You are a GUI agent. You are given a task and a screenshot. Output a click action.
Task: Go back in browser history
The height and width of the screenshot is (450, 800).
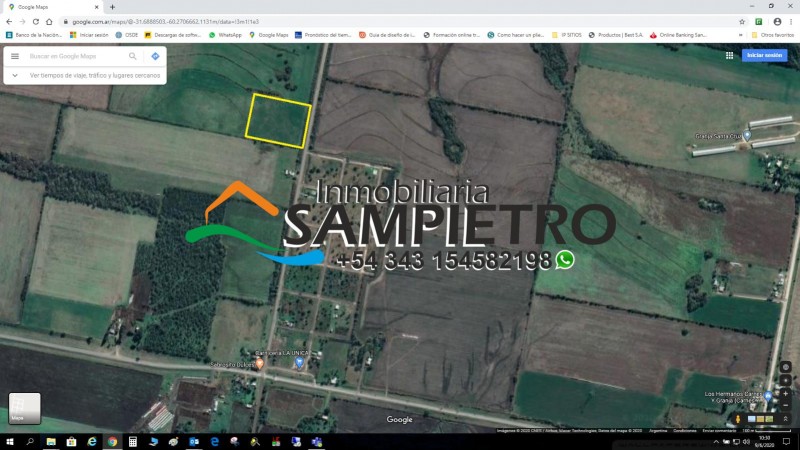pos(9,21)
